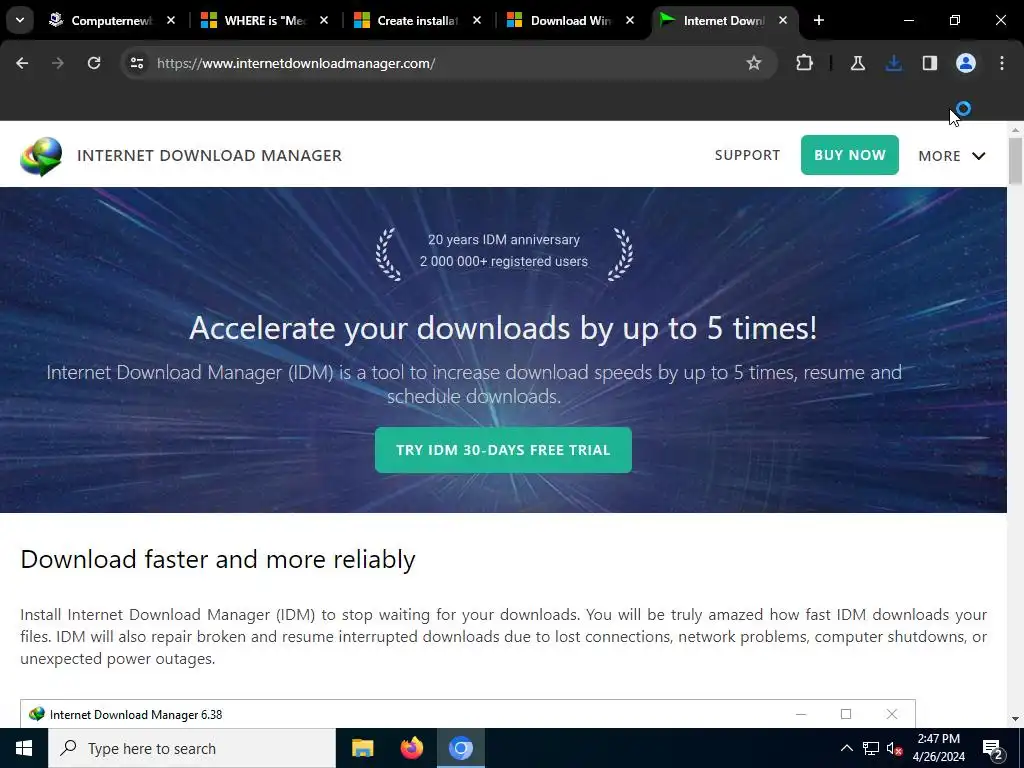
Task: Click the page vertical scrollbar thumb
Action: (x=1015, y=161)
